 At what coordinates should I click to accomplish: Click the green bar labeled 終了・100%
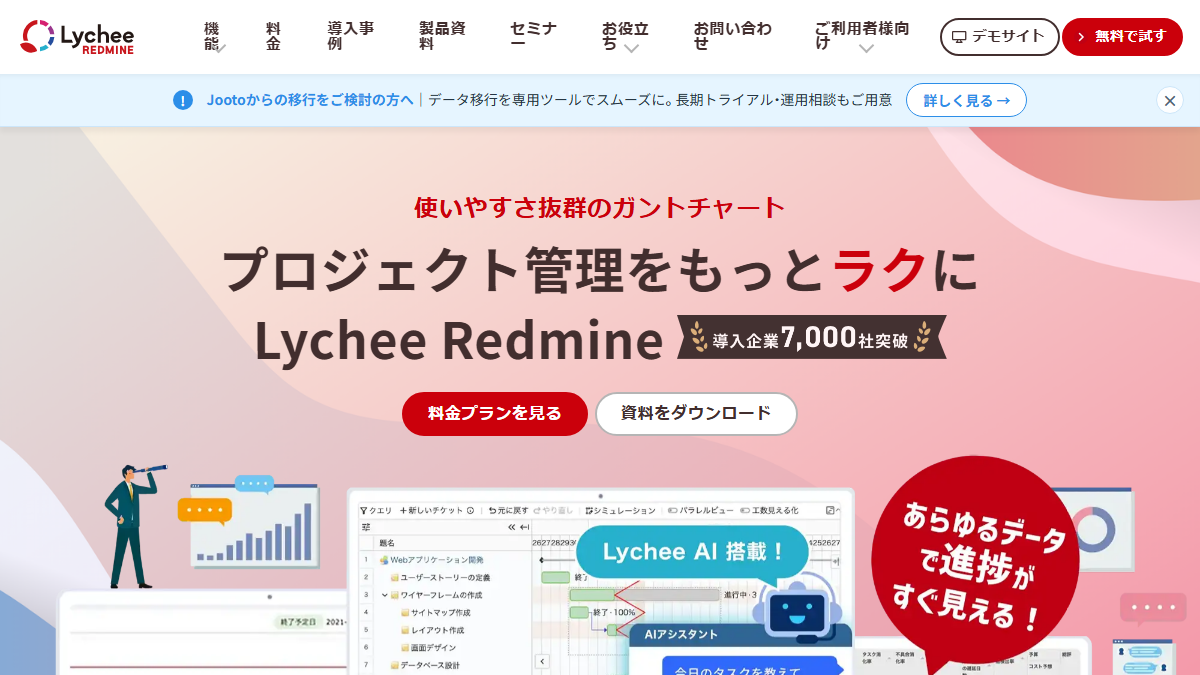pyautogui.click(x=581, y=612)
